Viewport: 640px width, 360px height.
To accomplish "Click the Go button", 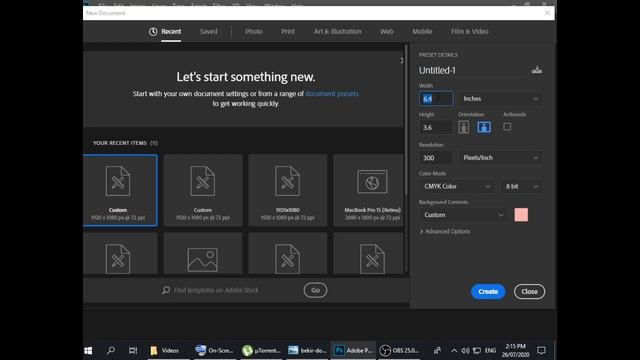I will [x=315, y=290].
